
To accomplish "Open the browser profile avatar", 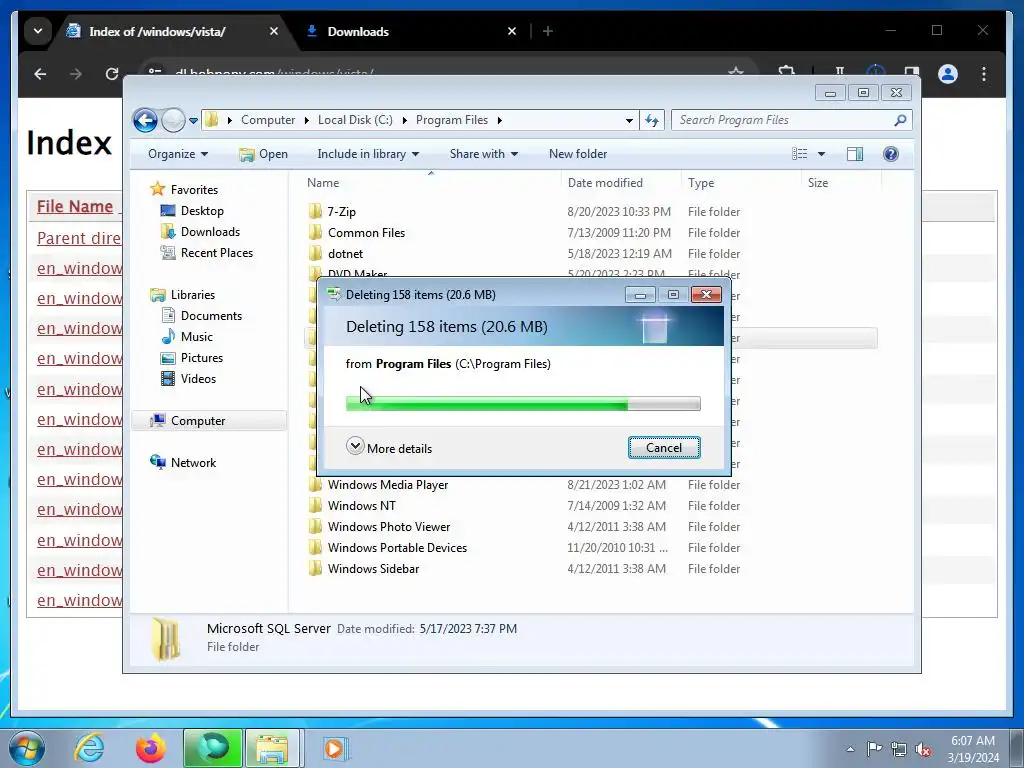I will click(x=948, y=74).
